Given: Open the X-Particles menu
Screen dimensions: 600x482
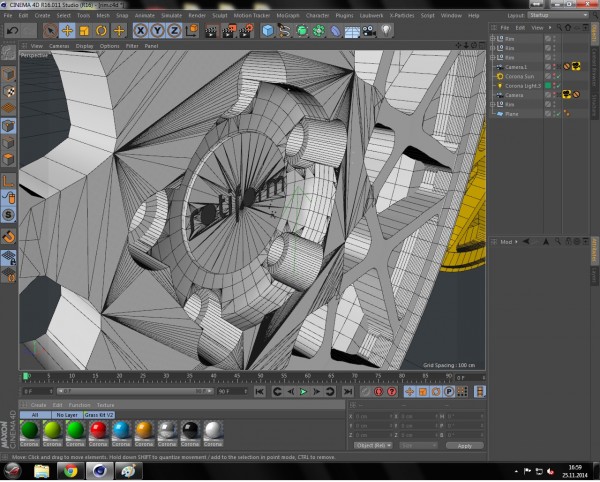Looking at the screenshot, I should pyautogui.click(x=402, y=15).
